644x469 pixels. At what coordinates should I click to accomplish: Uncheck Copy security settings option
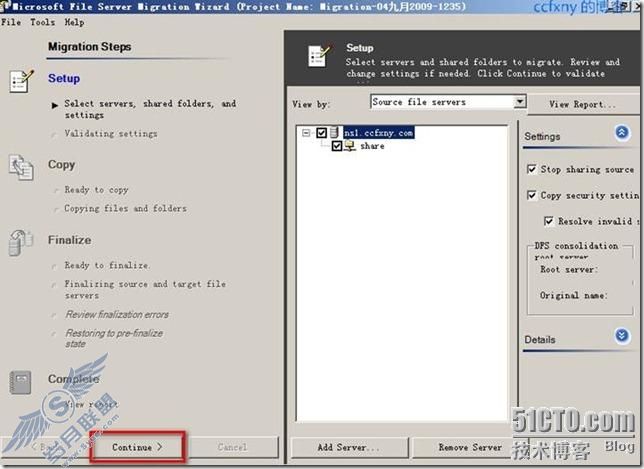[531, 195]
